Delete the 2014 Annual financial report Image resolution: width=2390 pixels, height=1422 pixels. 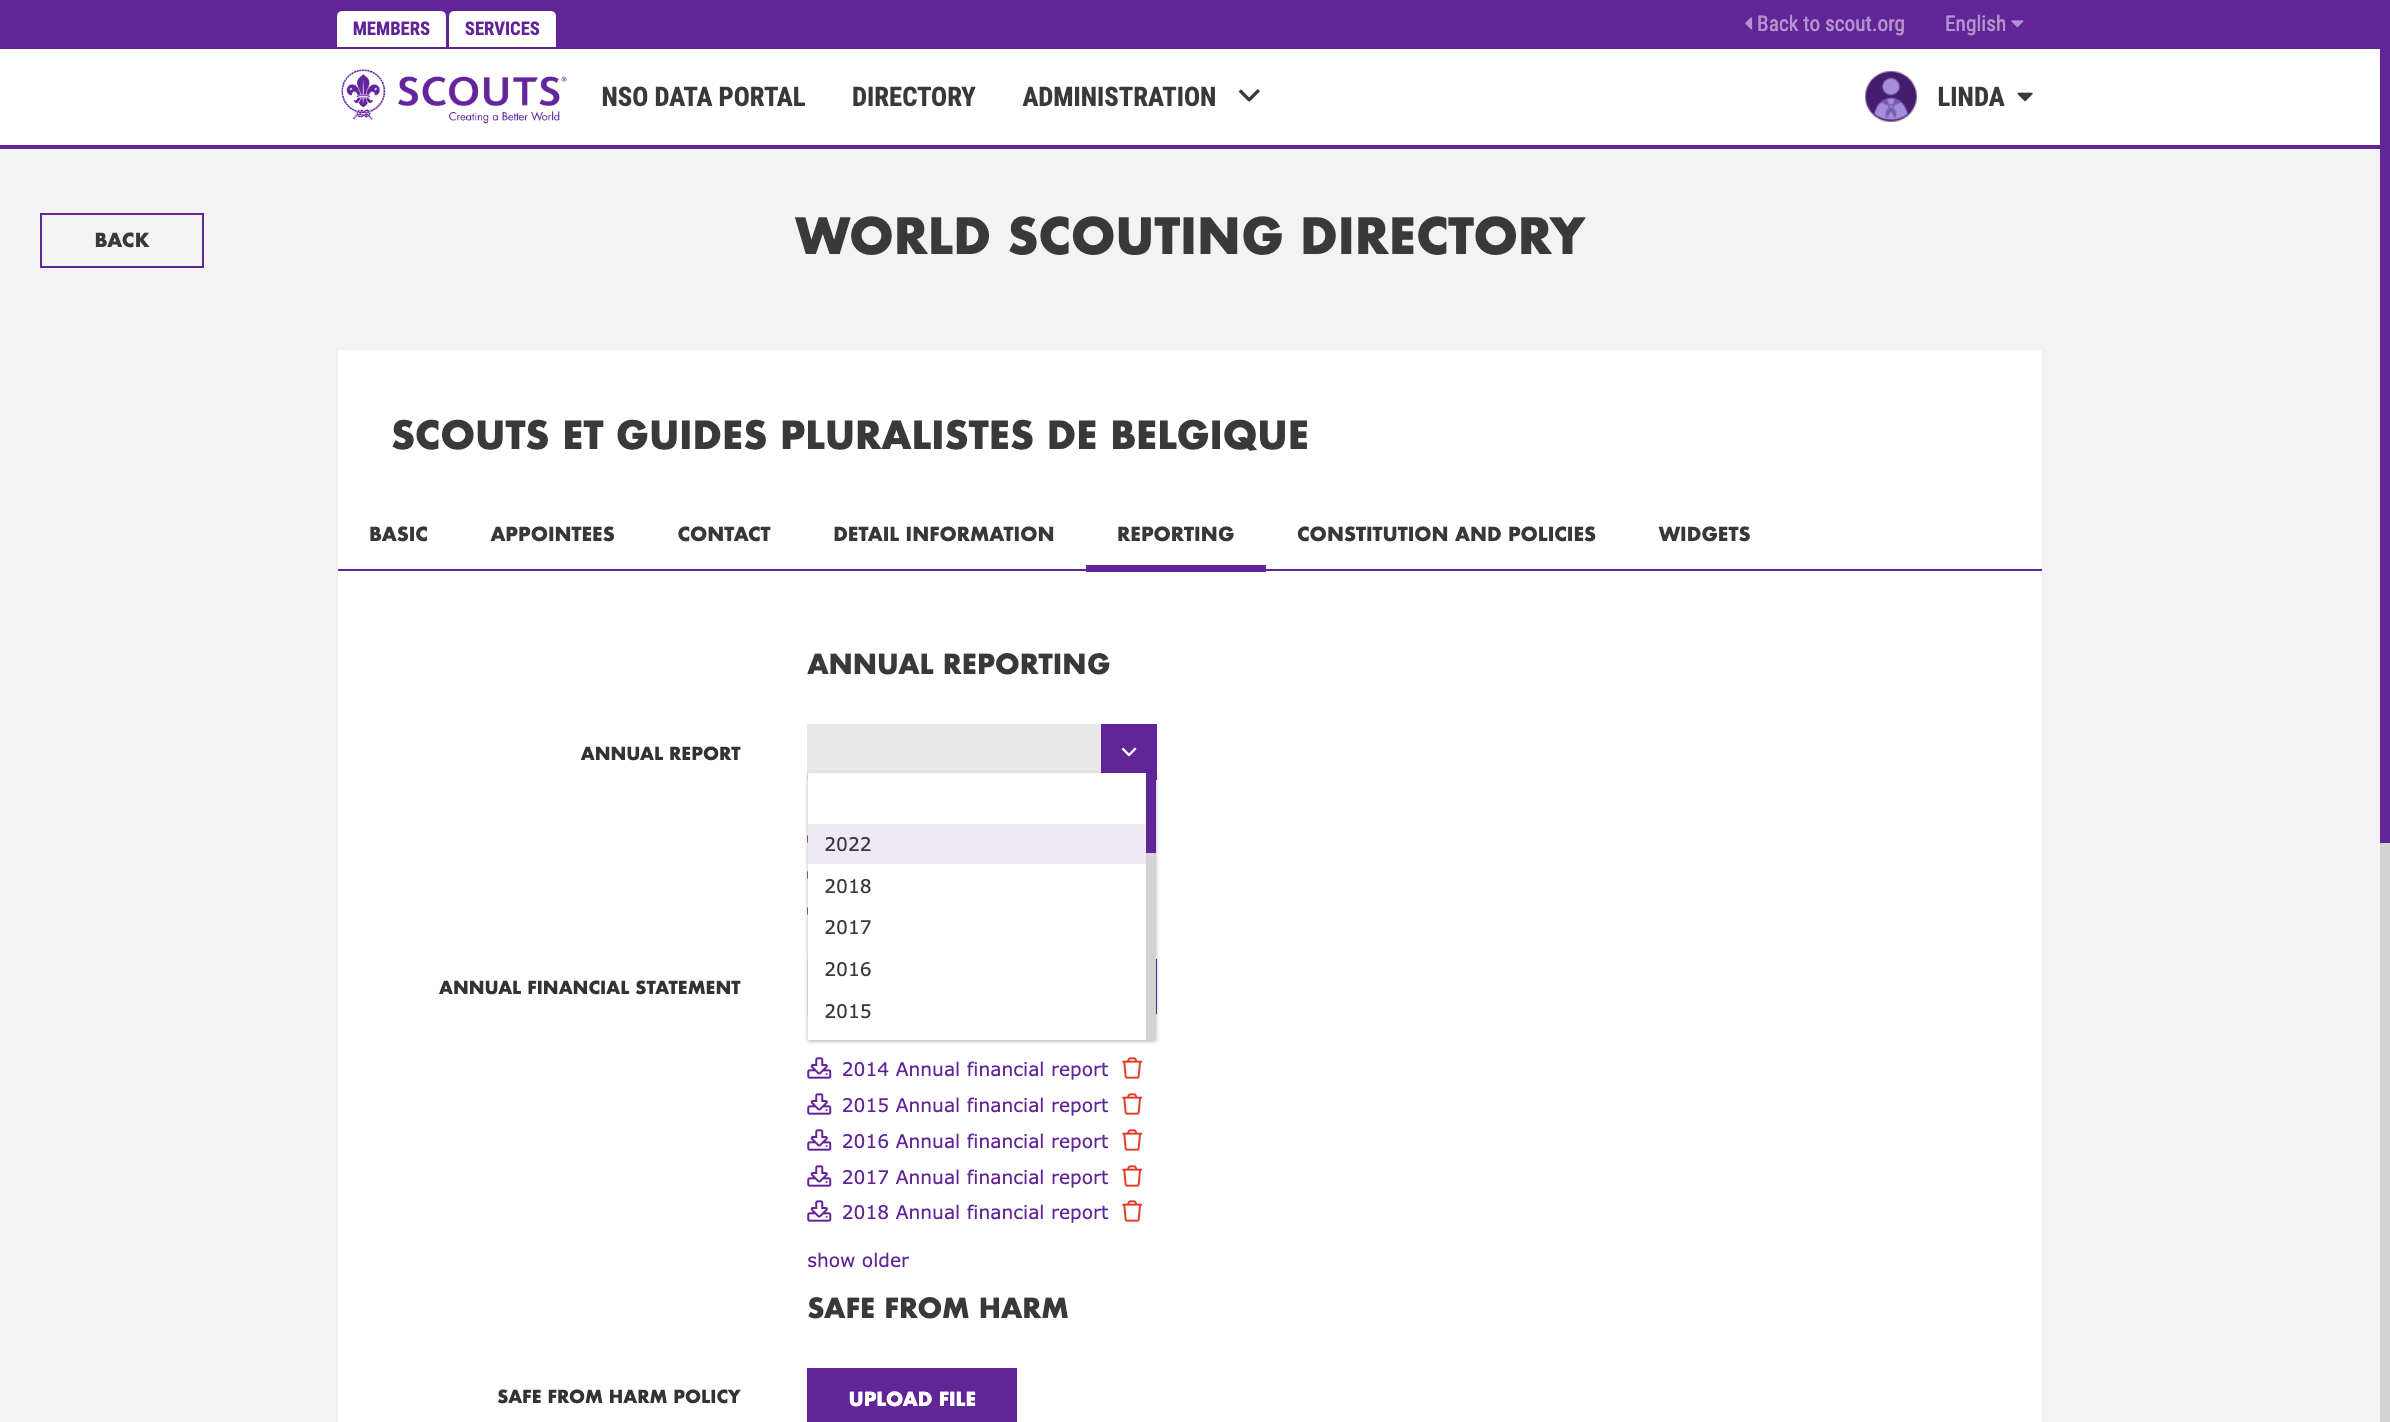point(1132,1069)
